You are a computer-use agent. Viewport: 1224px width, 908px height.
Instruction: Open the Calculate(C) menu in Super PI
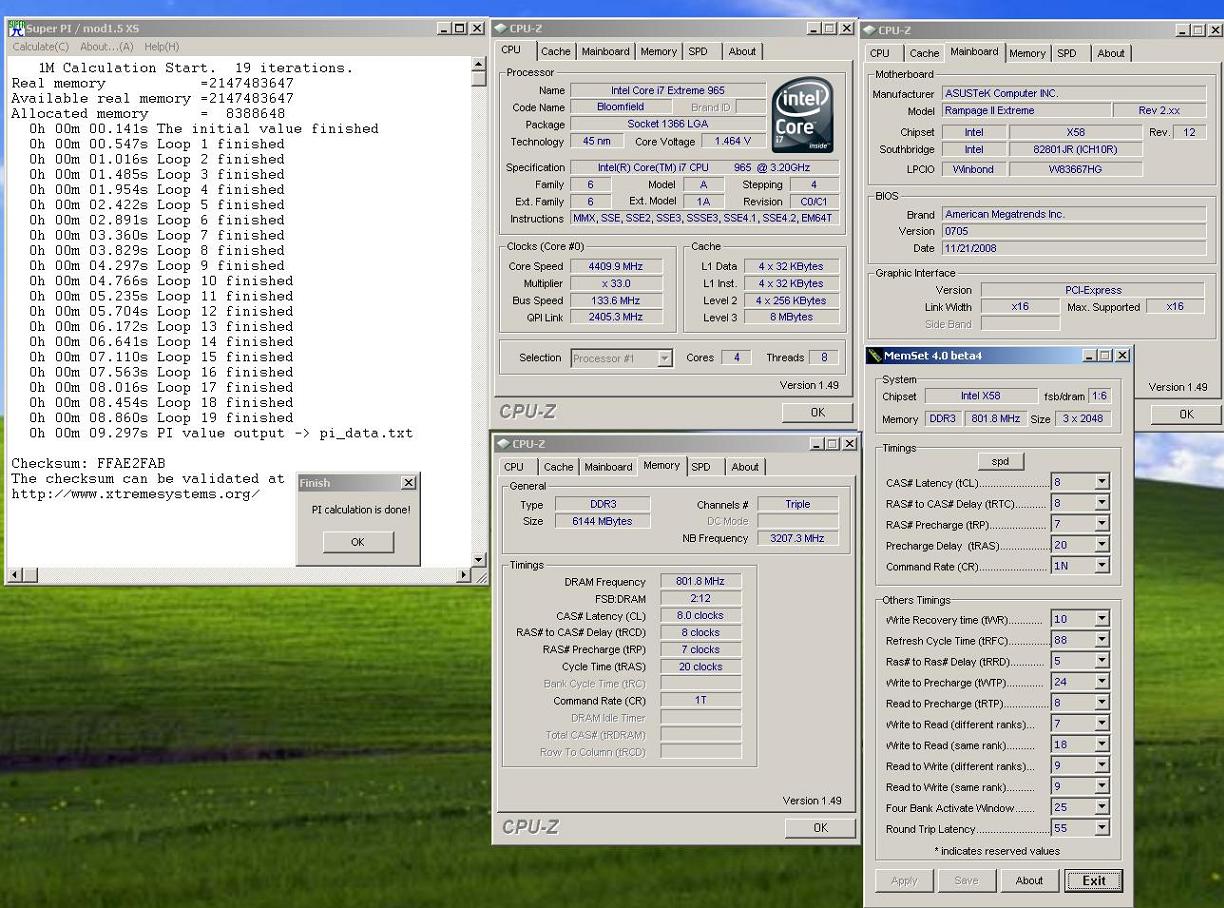coord(40,46)
